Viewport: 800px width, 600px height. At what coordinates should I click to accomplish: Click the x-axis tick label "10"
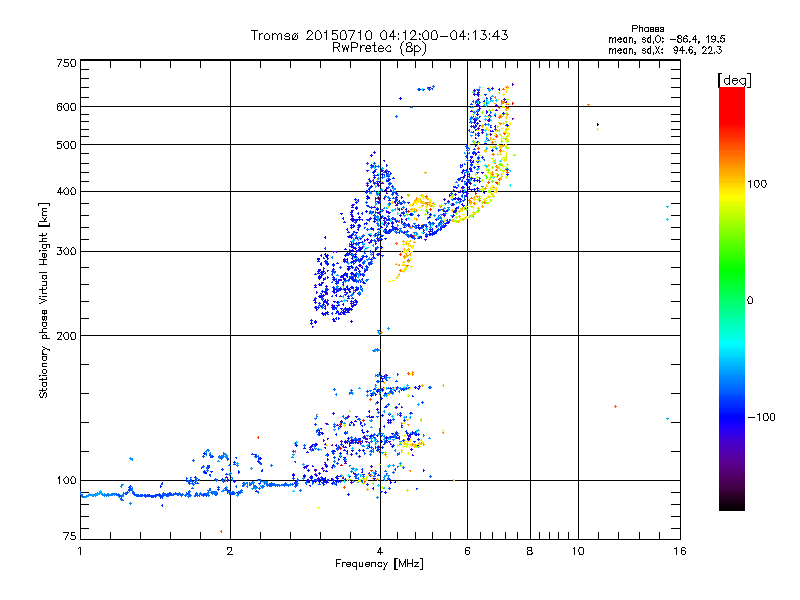click(x=578, y=551)
